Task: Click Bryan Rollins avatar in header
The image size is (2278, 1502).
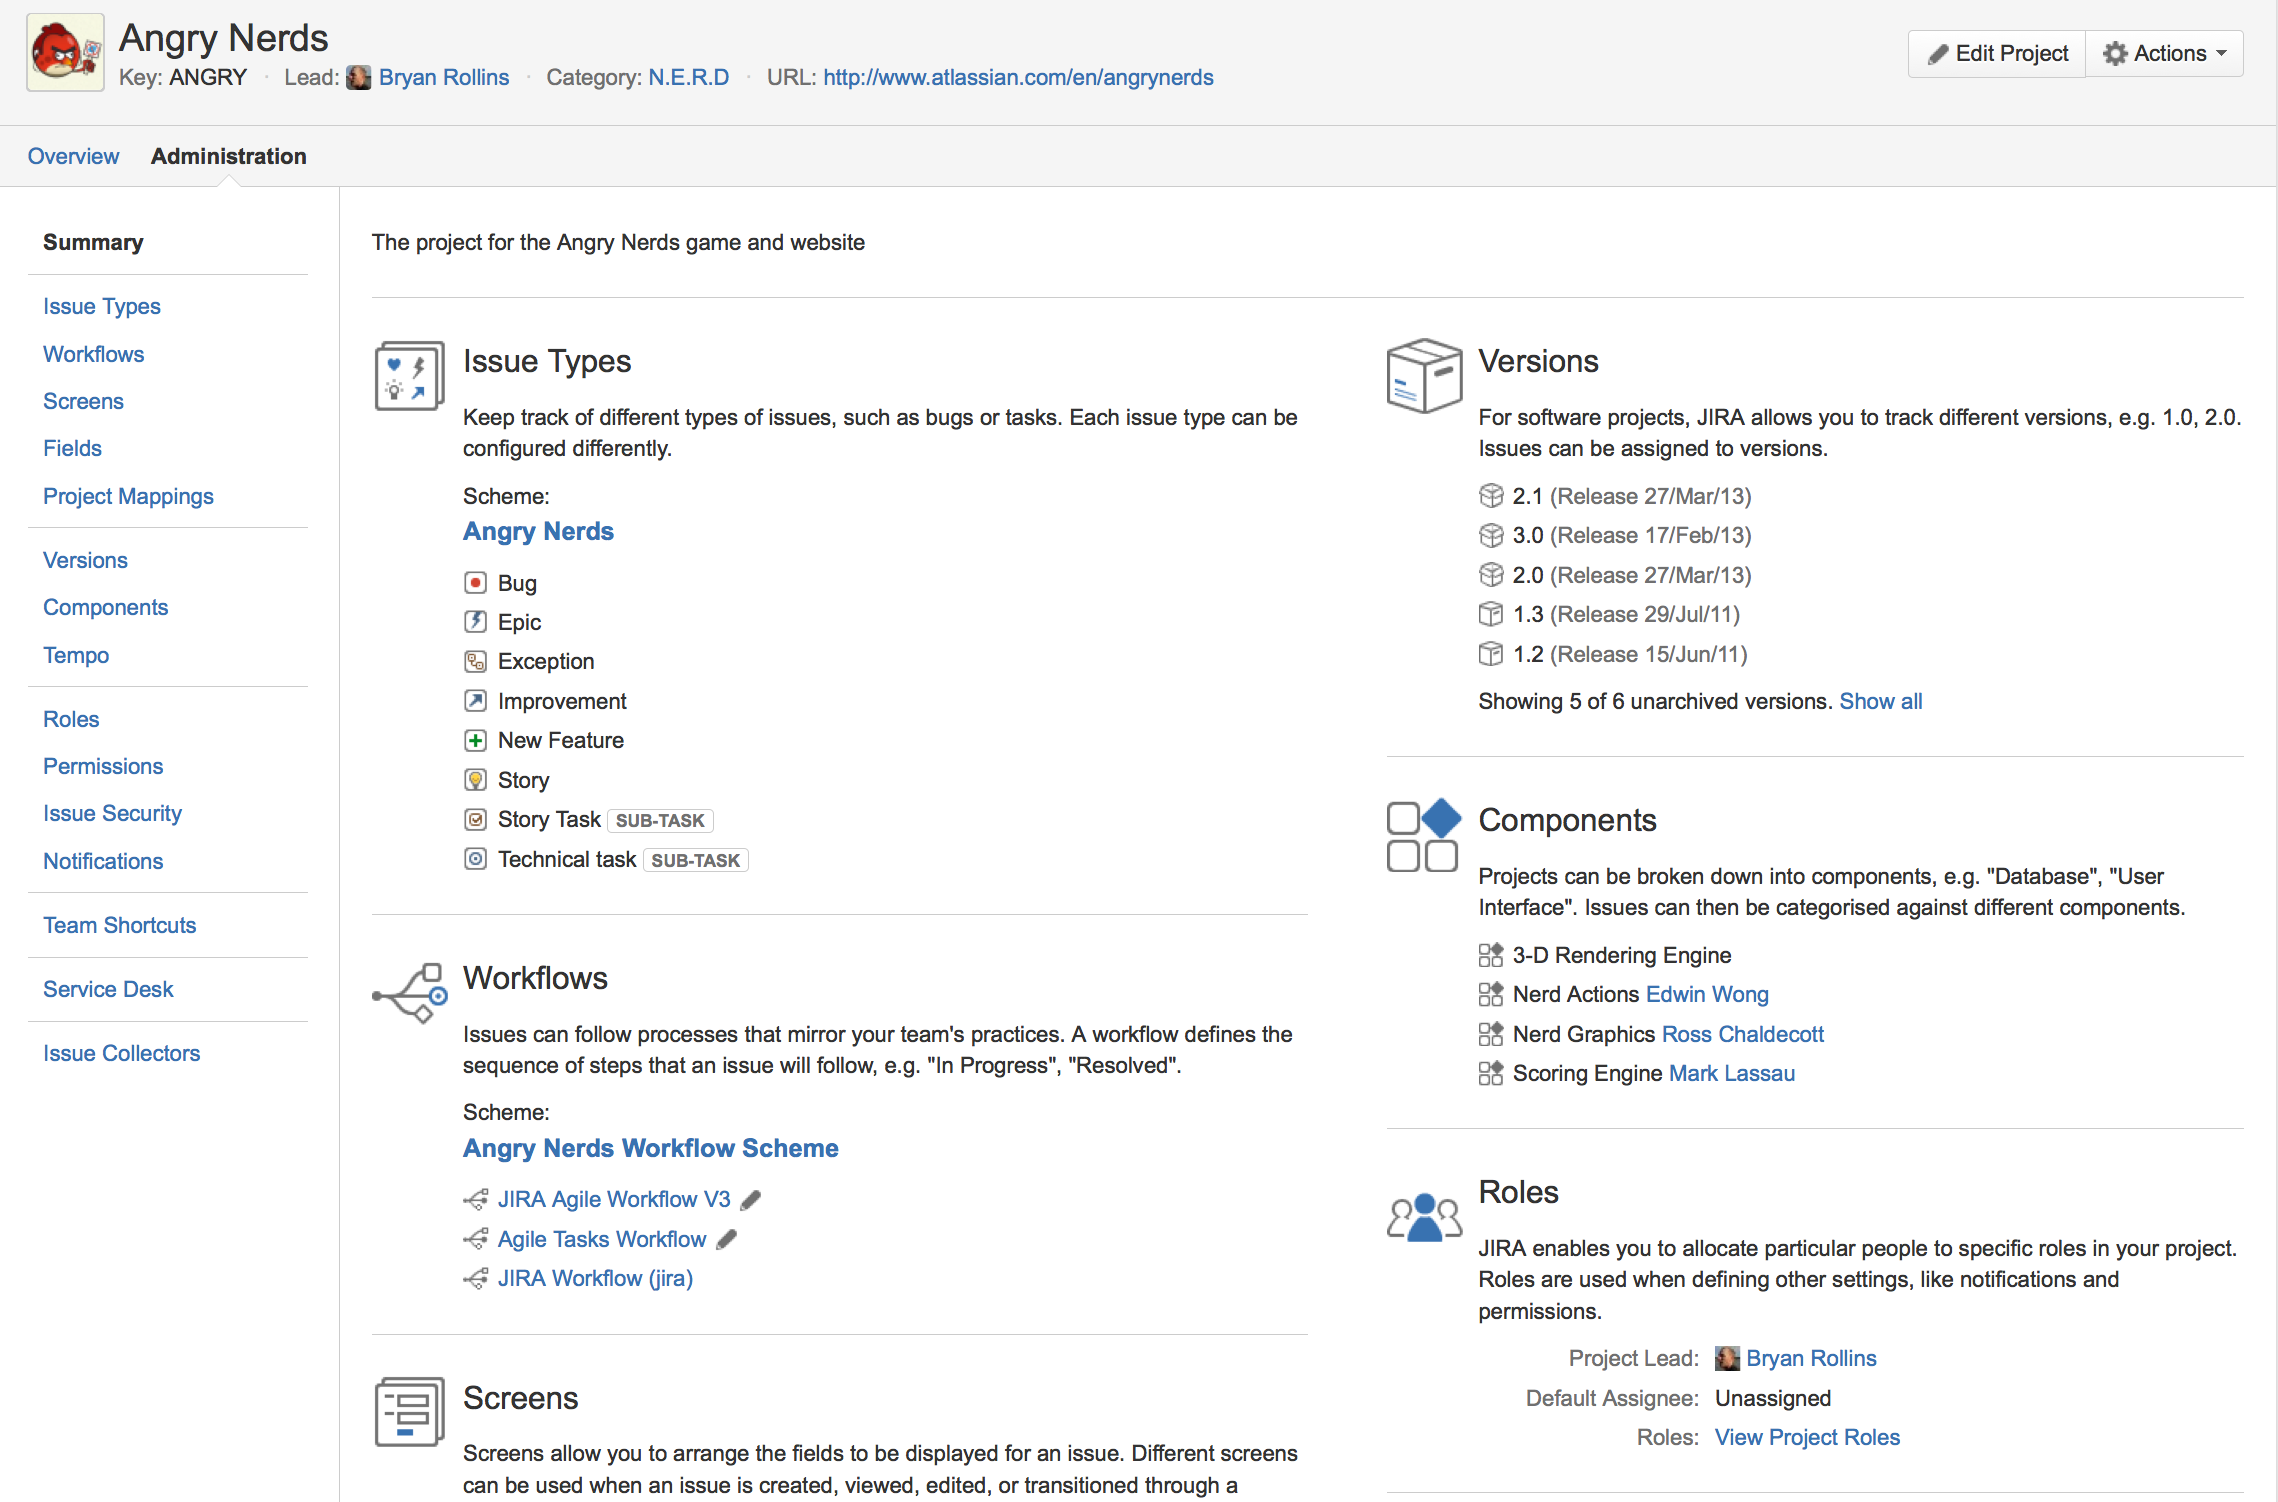Action: (x=359, y=78)
